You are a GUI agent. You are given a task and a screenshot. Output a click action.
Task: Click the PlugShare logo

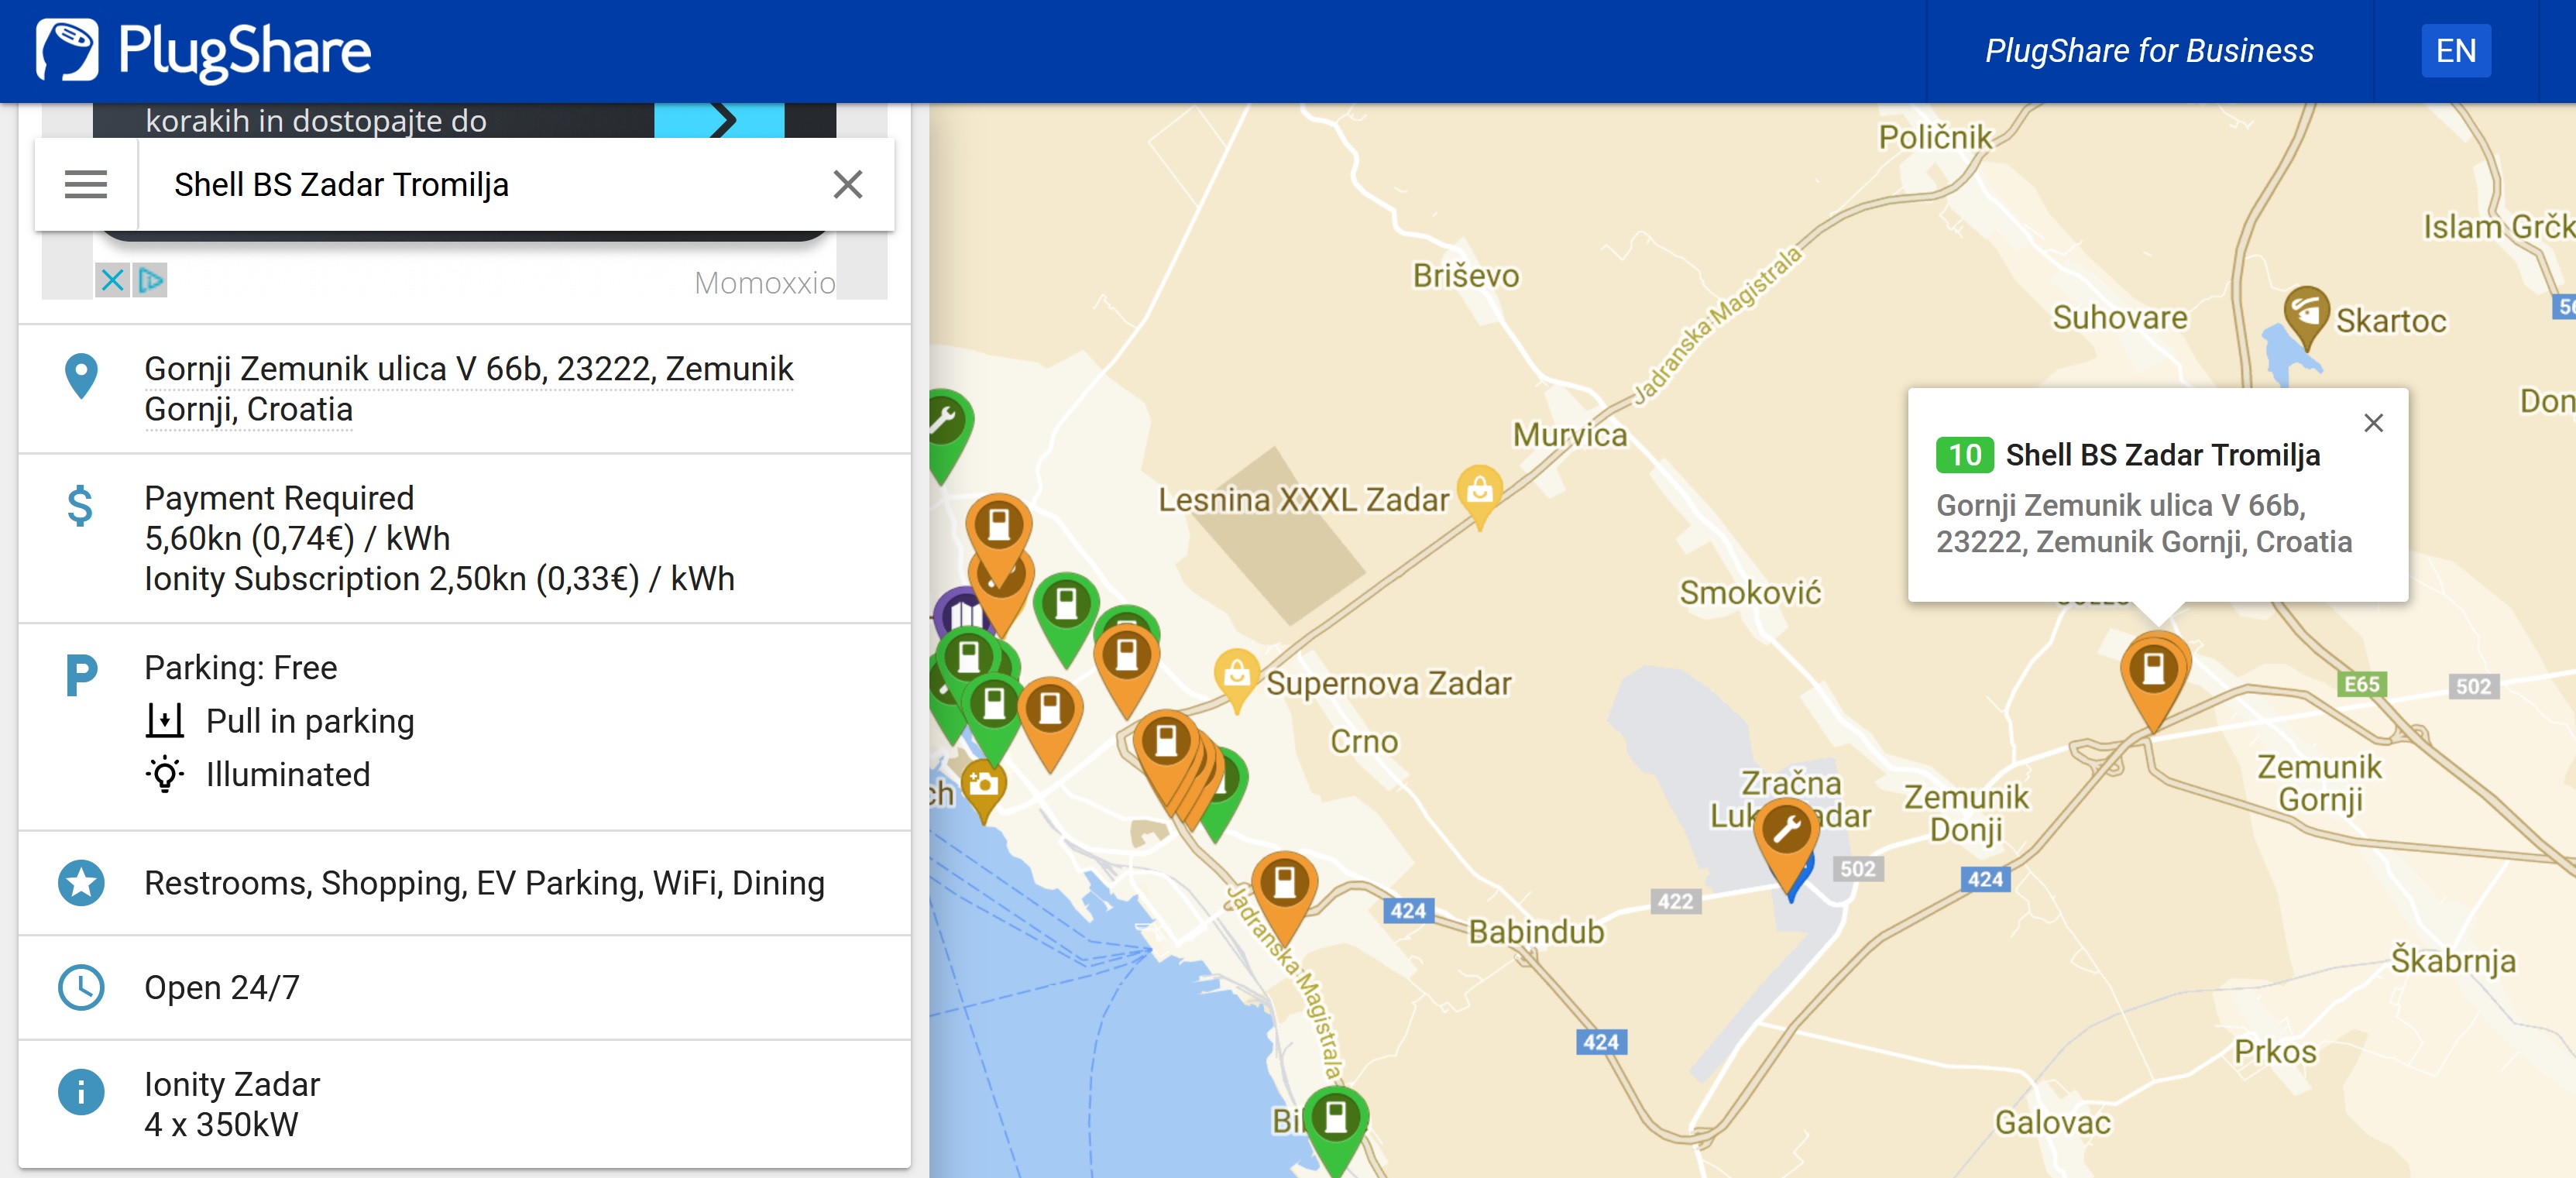click(x=204, y=50)
